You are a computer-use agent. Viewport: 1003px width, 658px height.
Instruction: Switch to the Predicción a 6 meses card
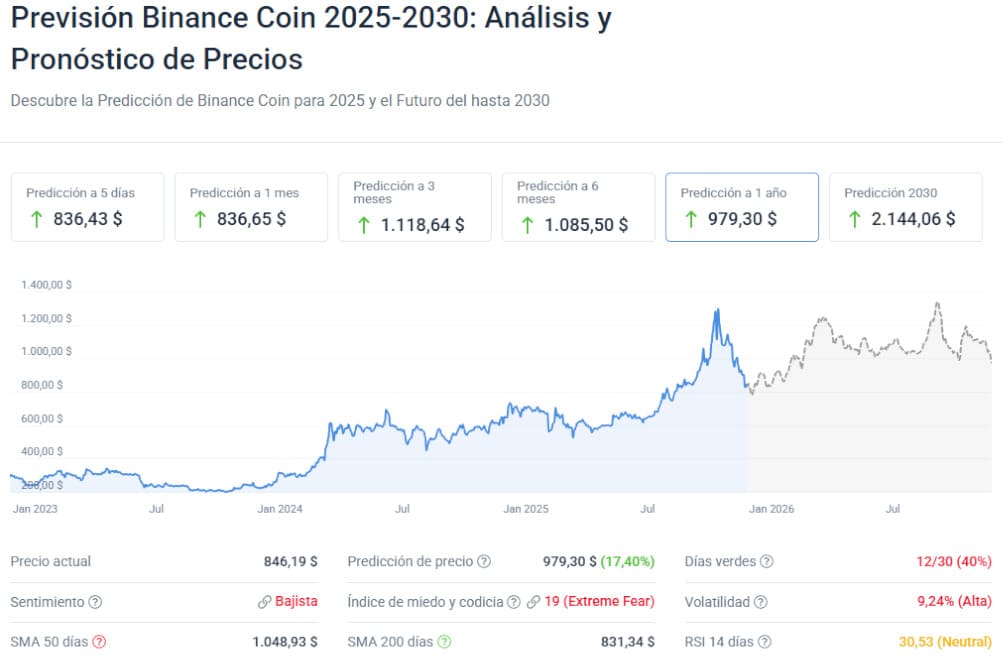(x=578, y=207)
